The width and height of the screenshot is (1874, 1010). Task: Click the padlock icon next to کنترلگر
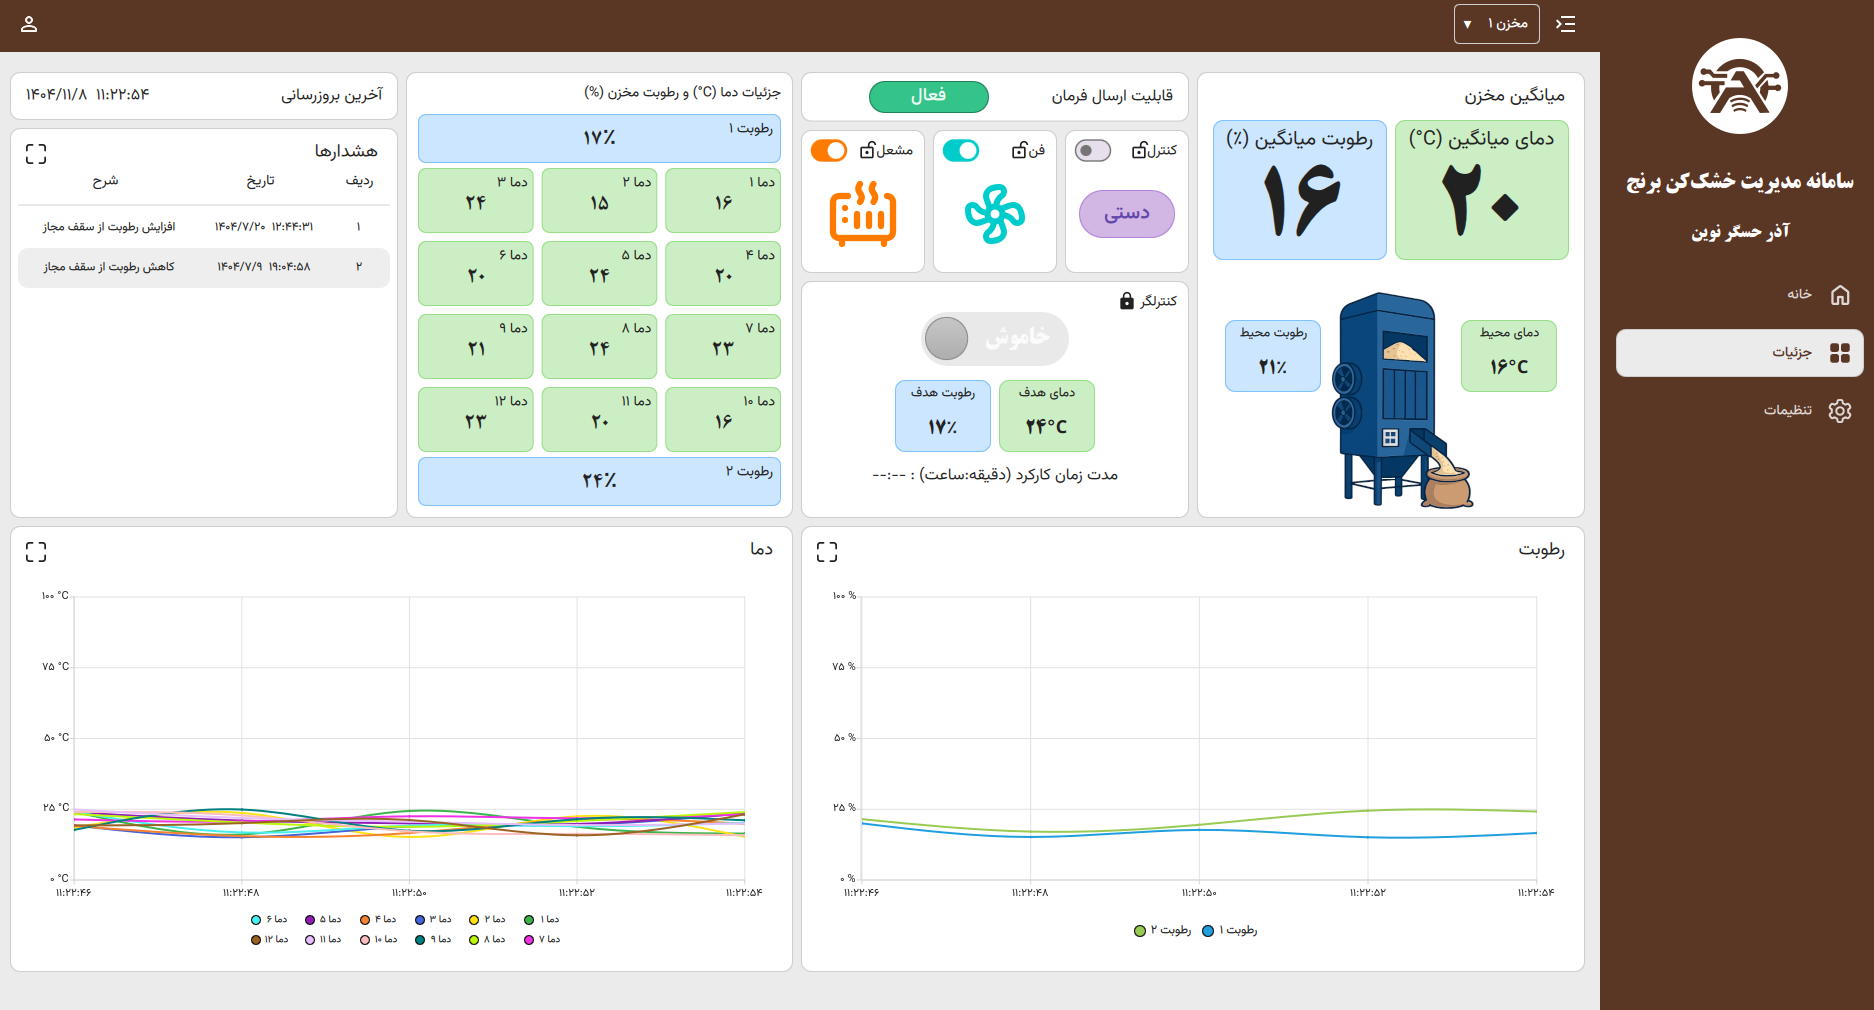click(x=1127, y=300)
